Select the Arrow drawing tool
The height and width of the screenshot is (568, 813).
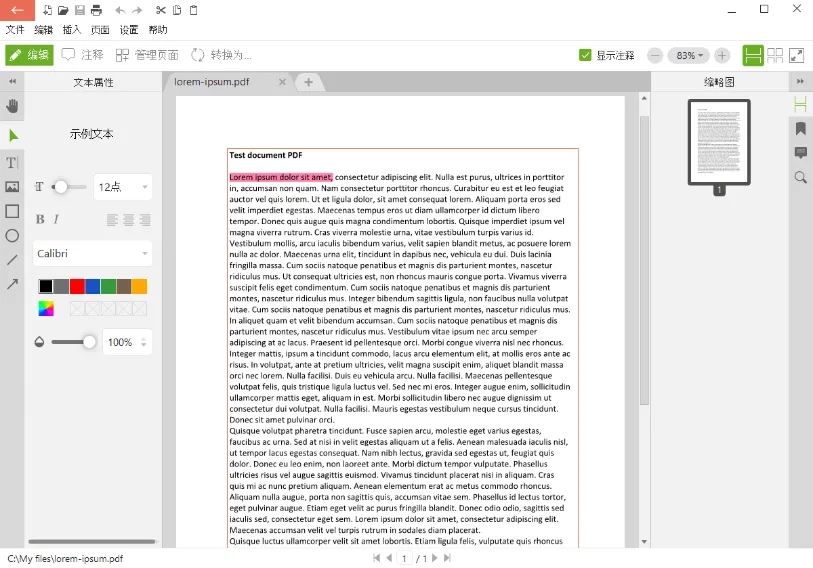(12, 284)
